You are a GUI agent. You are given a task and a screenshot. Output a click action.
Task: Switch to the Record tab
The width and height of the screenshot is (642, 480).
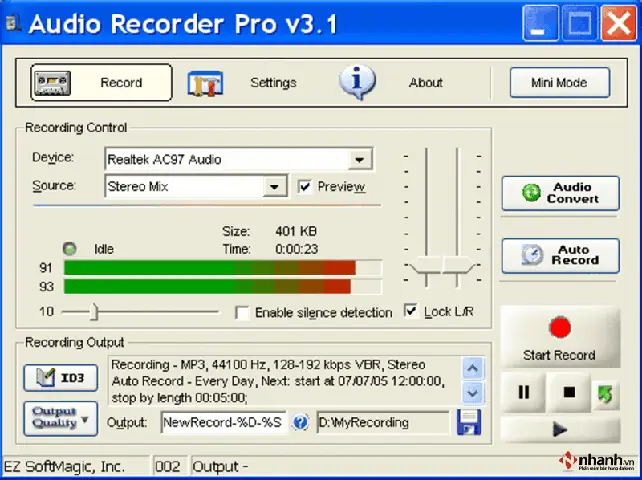tap(101, 82)
